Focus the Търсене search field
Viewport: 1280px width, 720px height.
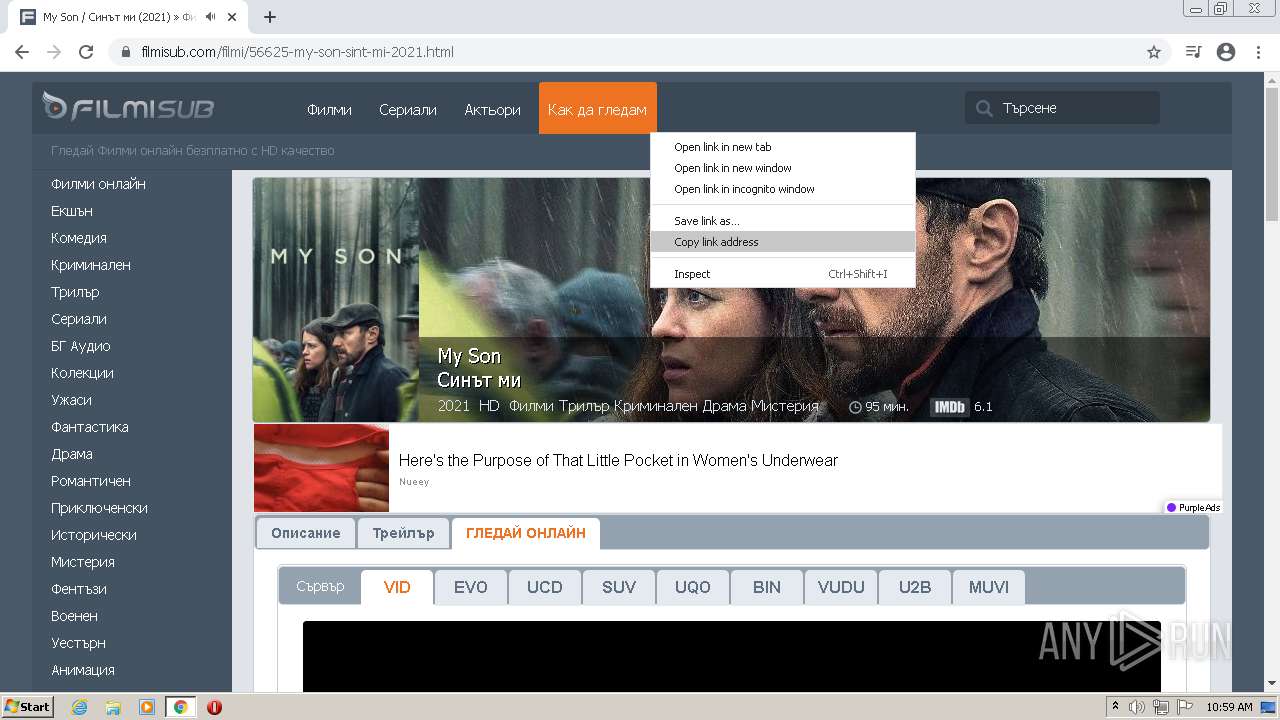tap(1062, 108)
